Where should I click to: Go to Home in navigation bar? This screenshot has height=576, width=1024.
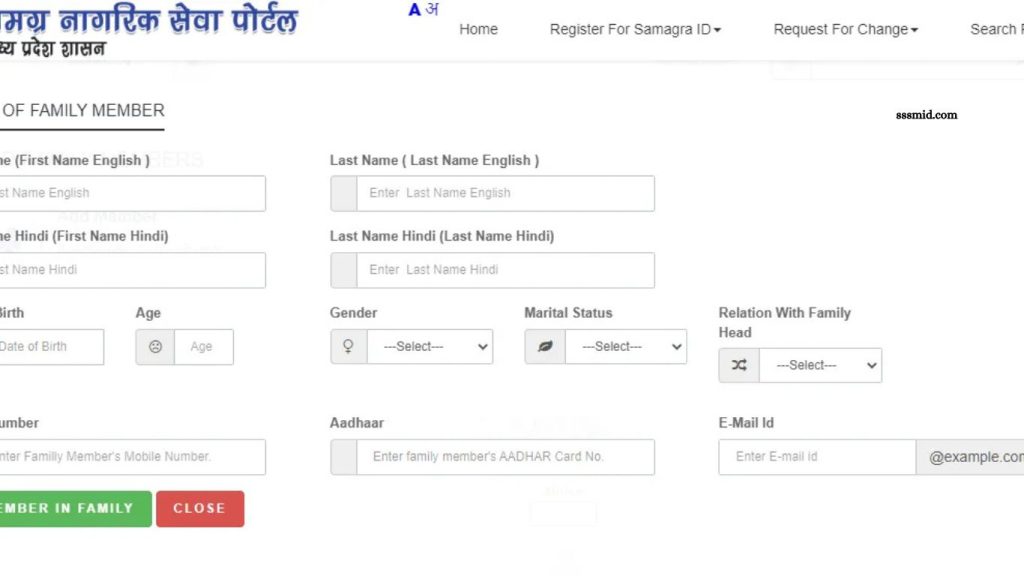478,29
